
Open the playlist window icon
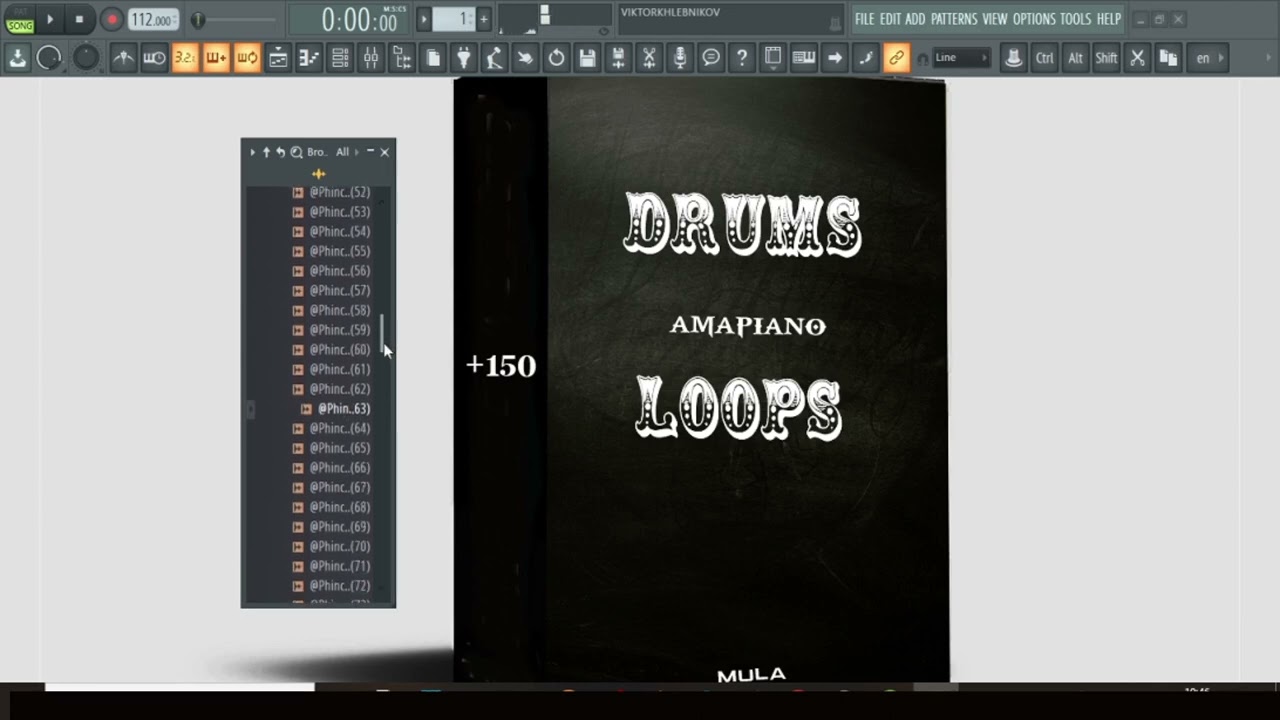(278, 58)
